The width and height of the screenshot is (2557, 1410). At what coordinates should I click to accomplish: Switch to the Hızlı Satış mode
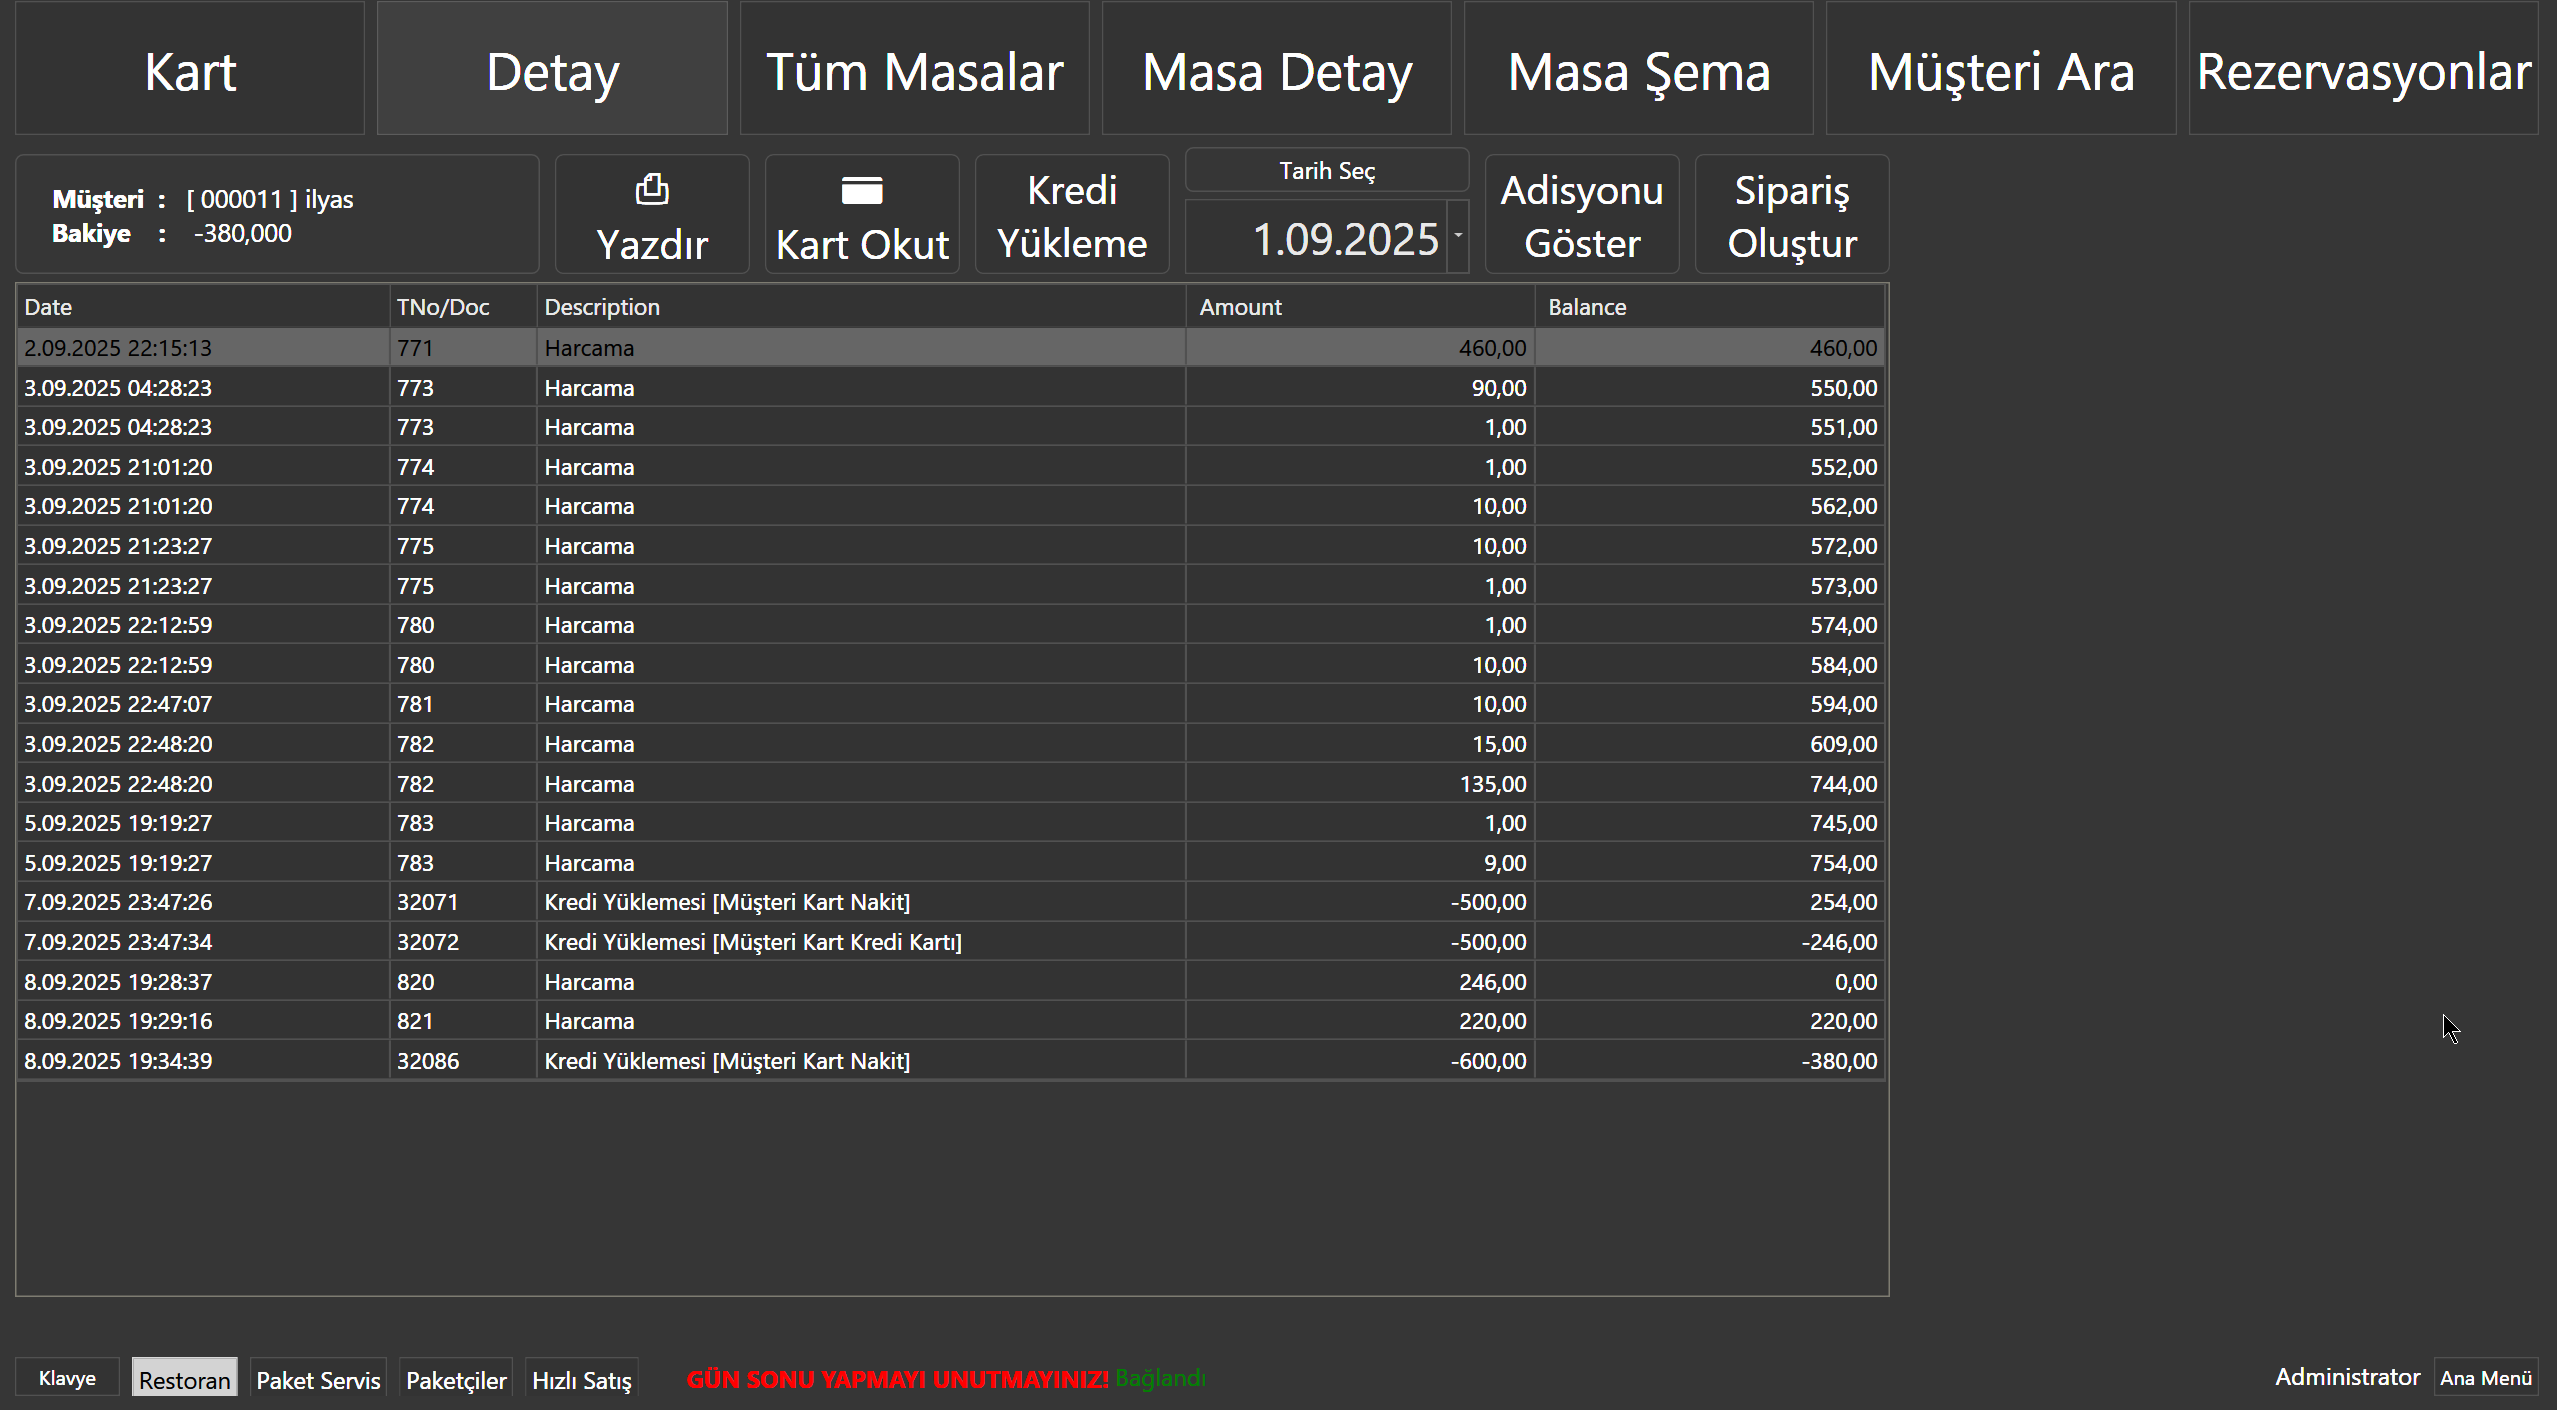(x=581, y=1379)
